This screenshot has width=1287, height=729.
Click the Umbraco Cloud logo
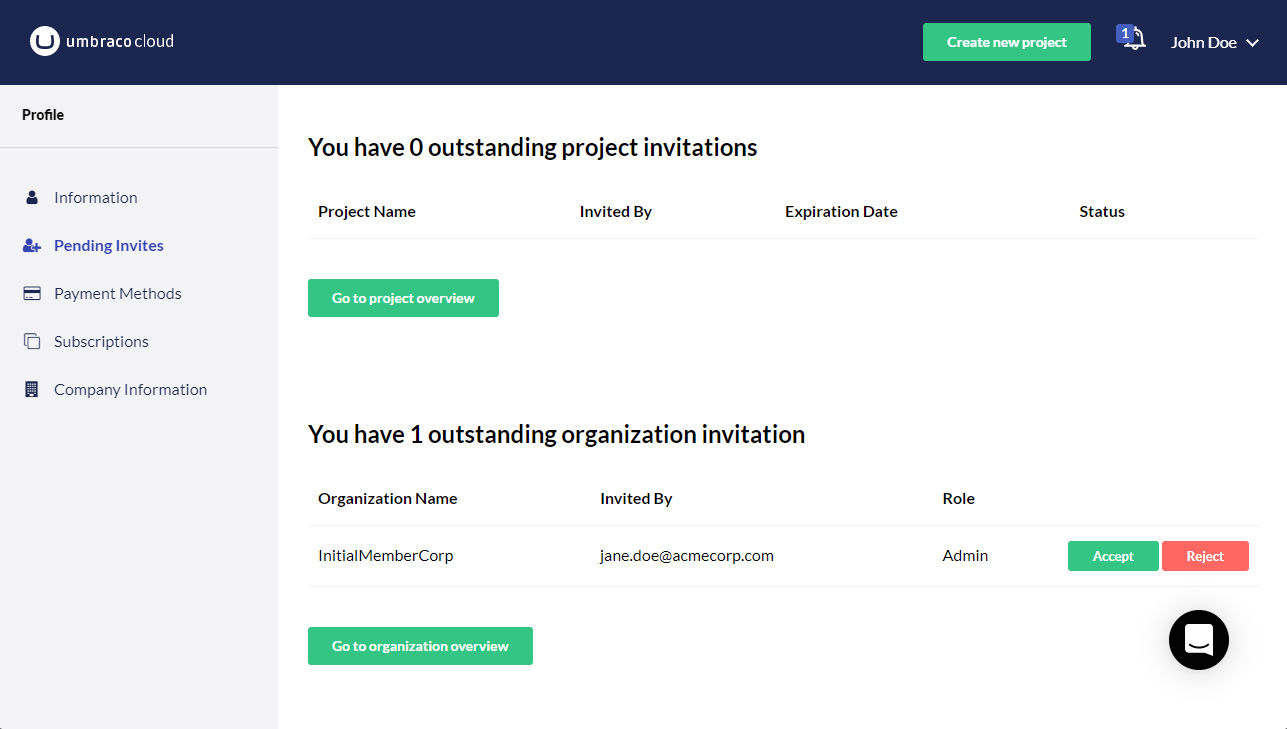[x=102, y=42]
